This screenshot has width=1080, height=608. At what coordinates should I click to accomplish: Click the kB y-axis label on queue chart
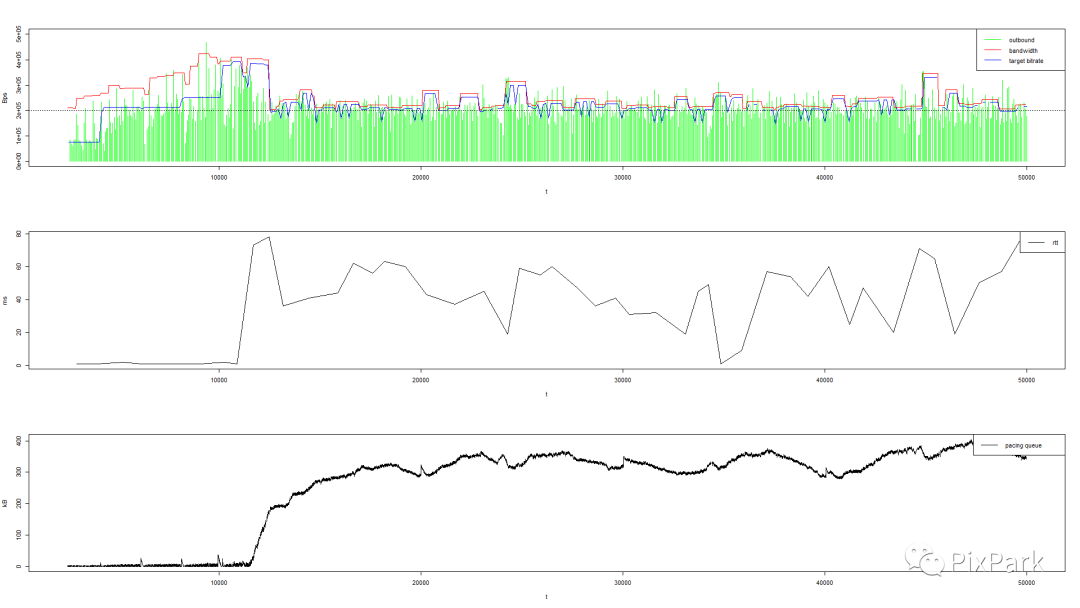point(5,502)
